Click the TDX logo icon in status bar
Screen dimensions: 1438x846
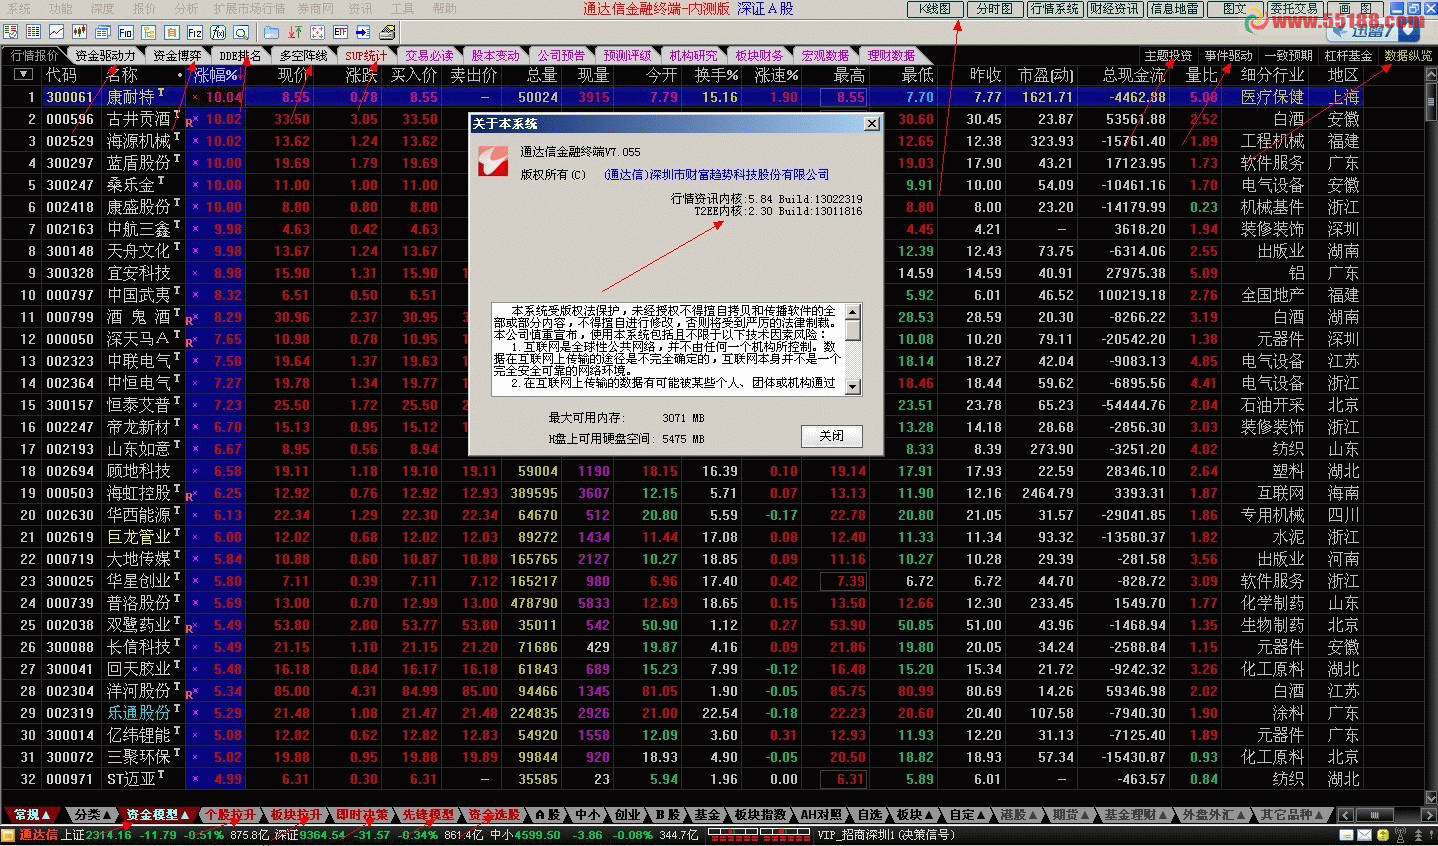[x=8, y=835]
